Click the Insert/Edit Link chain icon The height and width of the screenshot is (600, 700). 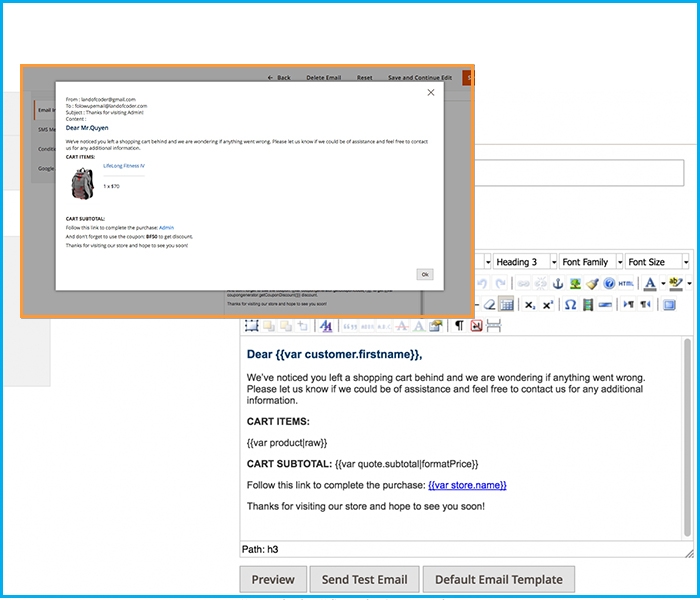click(x=523, y=283)
